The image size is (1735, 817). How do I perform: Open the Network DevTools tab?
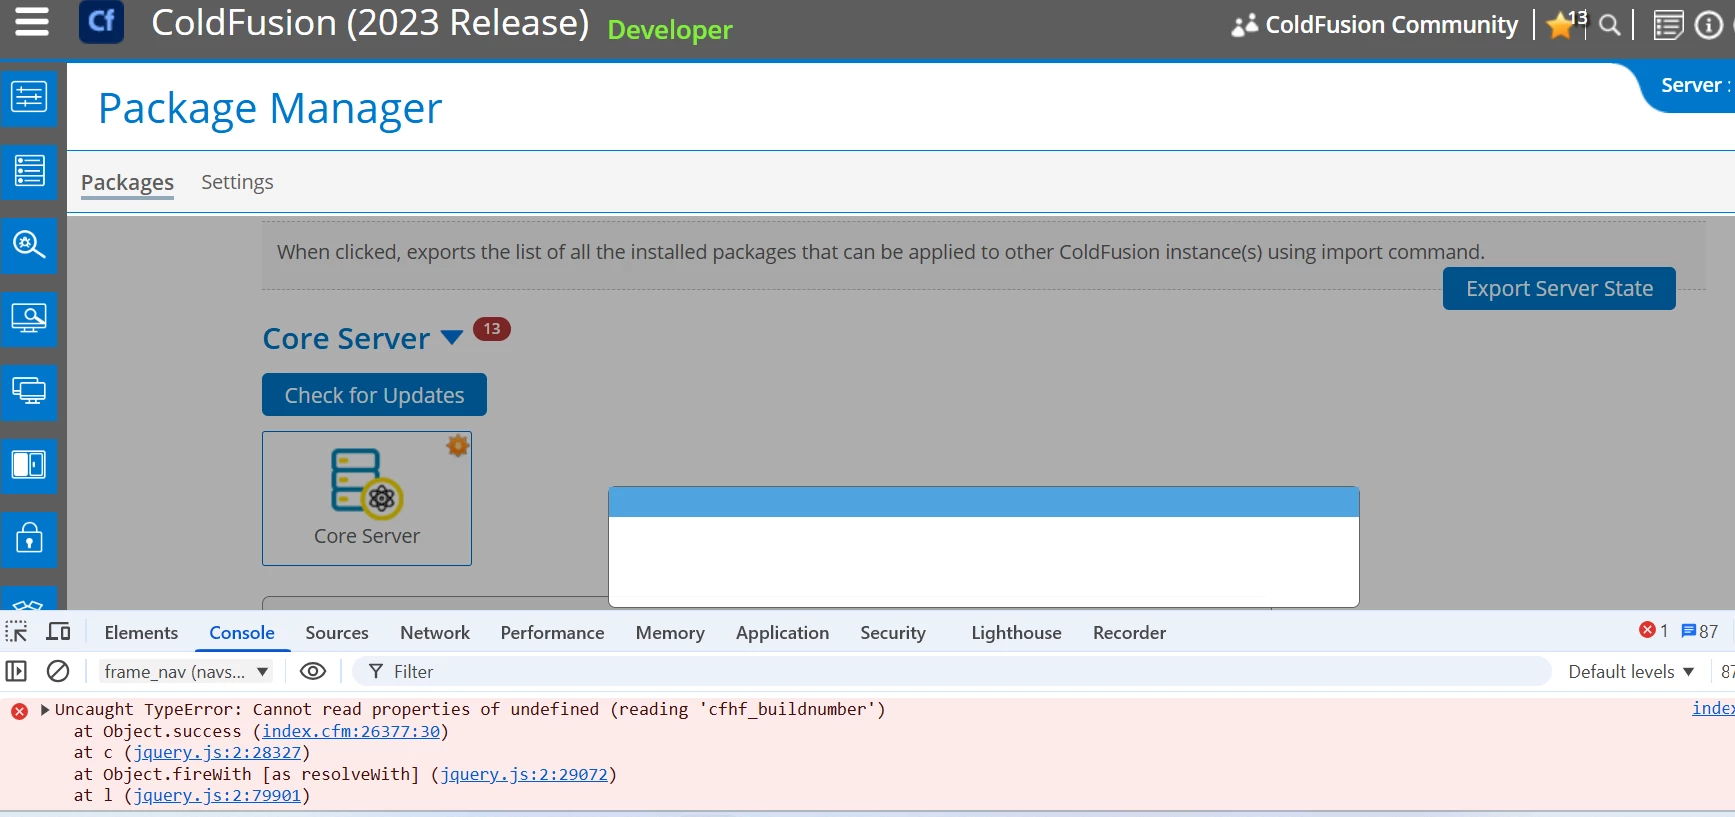435,633
